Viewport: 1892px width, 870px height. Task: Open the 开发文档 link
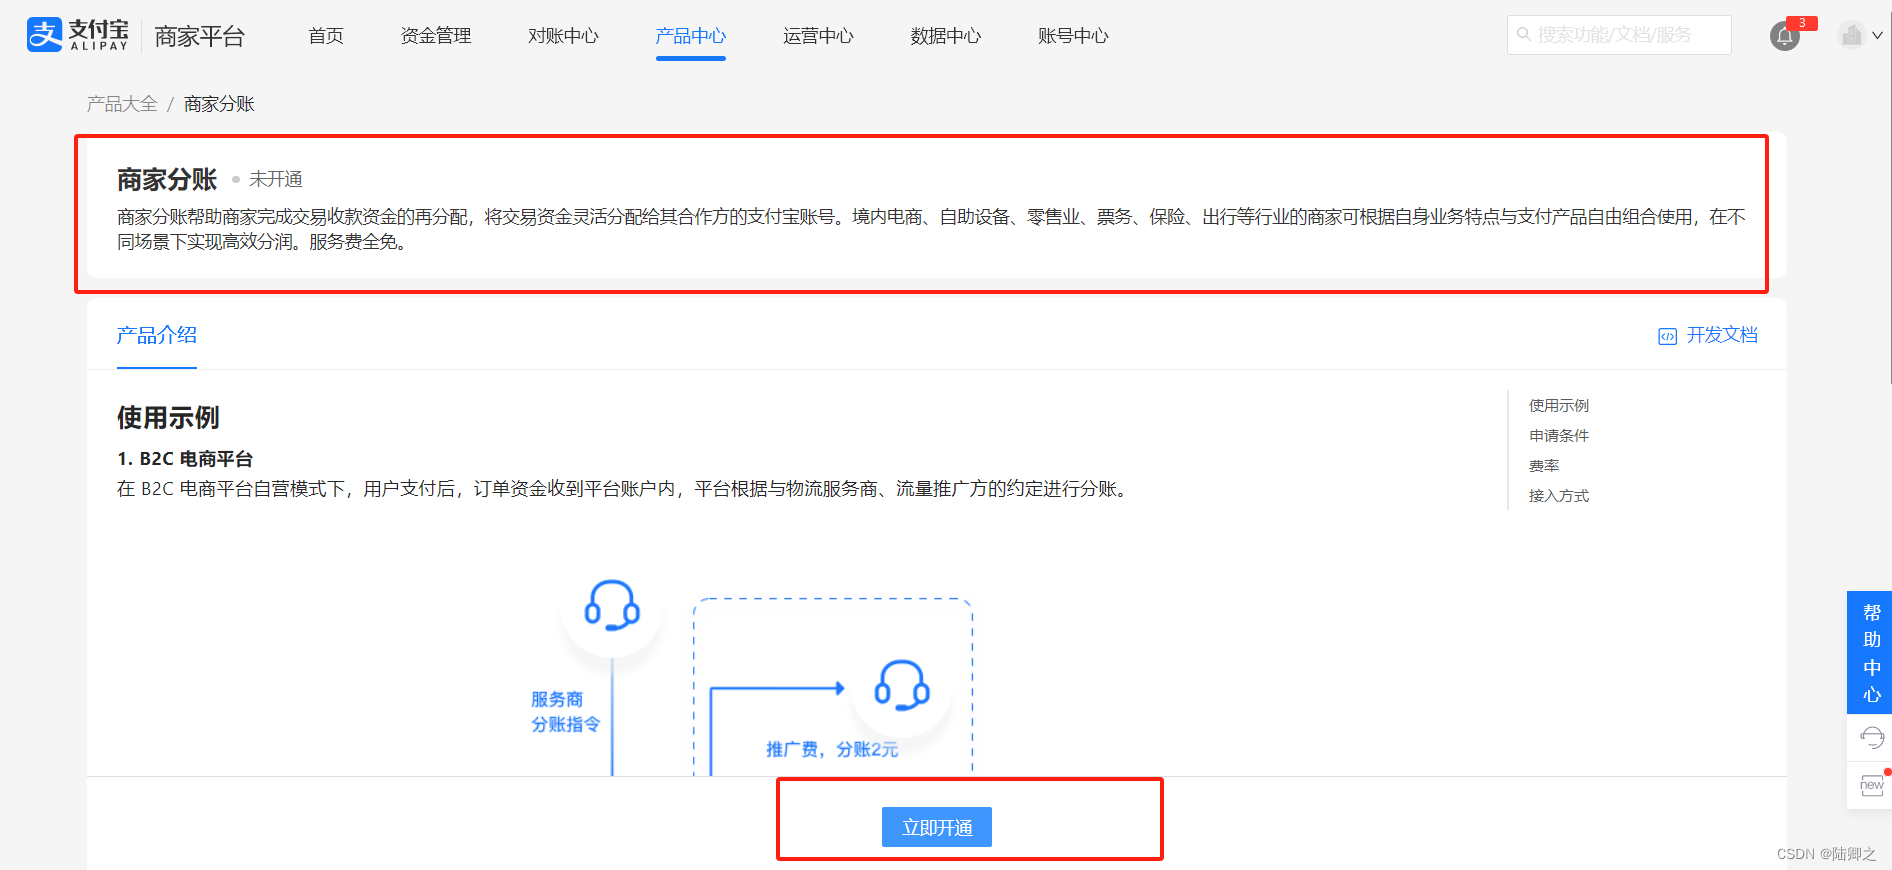(x=1722, y=335)
